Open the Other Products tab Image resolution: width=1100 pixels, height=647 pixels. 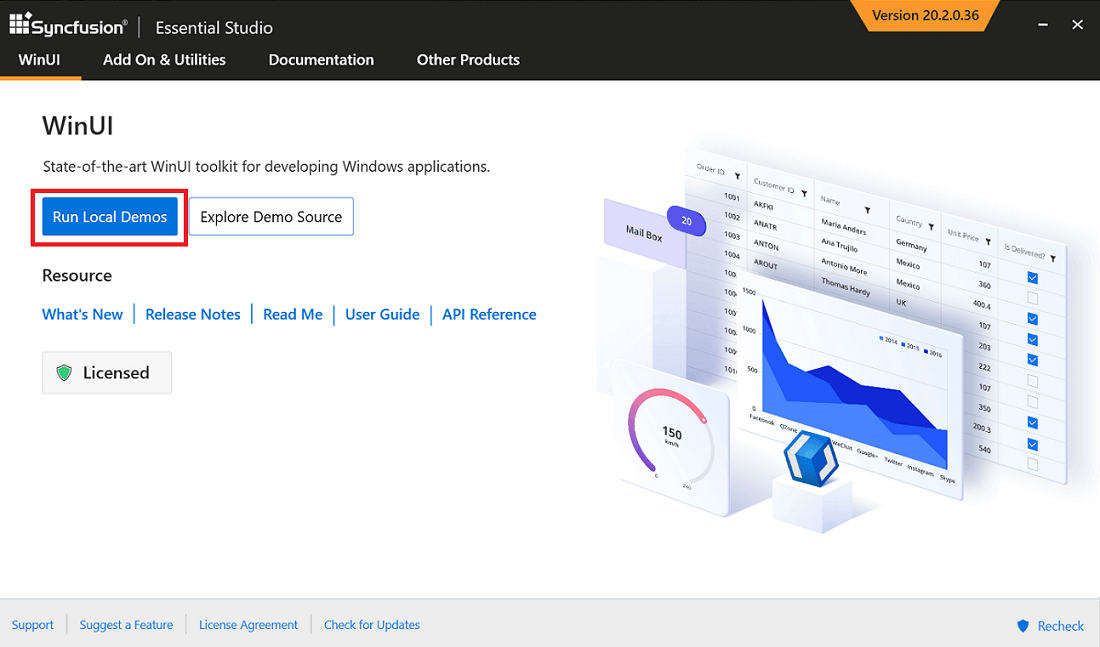point(468,60)
